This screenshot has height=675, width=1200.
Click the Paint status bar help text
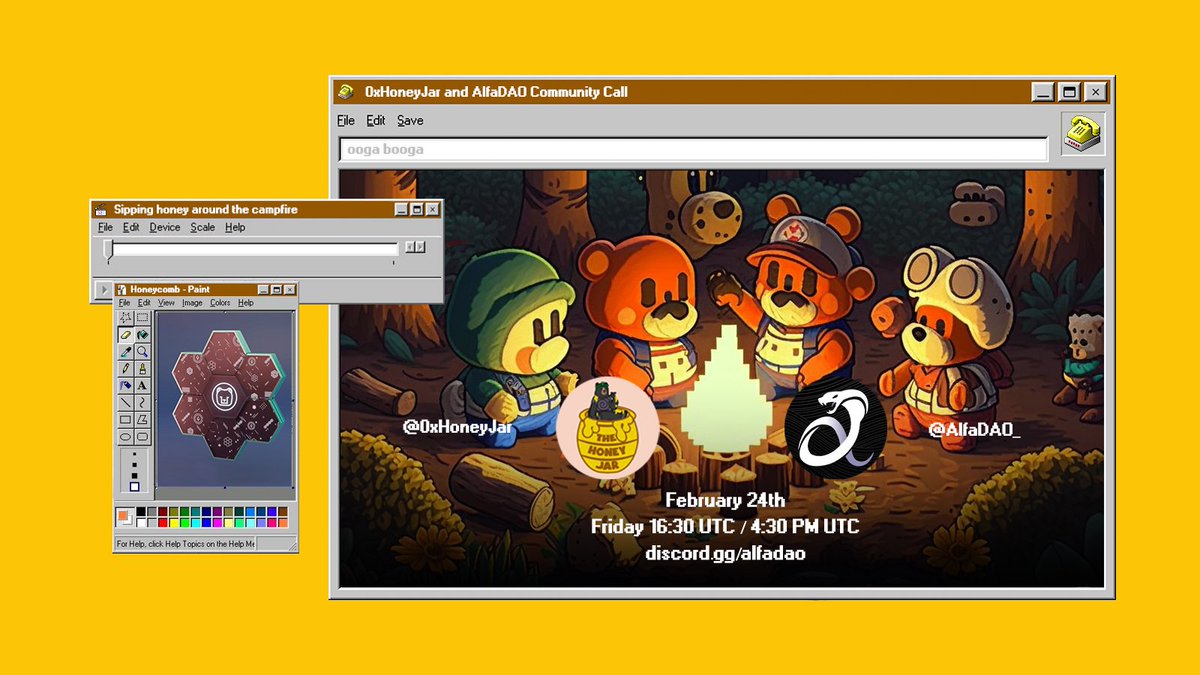click(186, 544)
